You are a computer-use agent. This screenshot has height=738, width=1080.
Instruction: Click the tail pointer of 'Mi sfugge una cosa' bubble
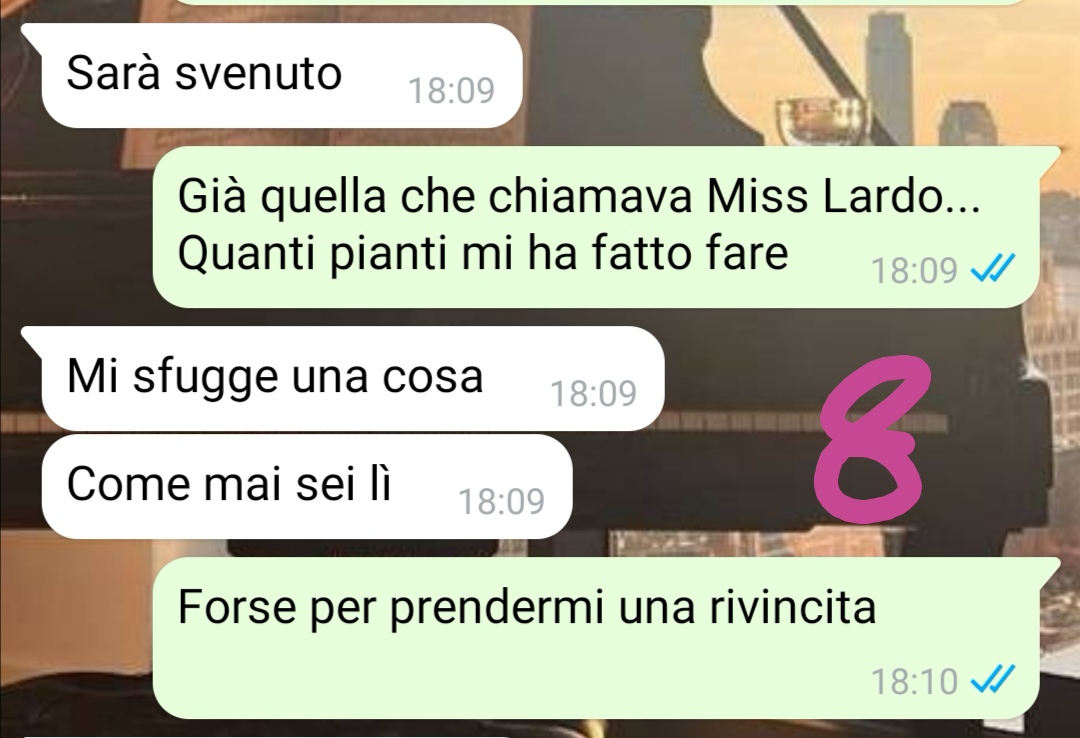[x=32, y=338]
